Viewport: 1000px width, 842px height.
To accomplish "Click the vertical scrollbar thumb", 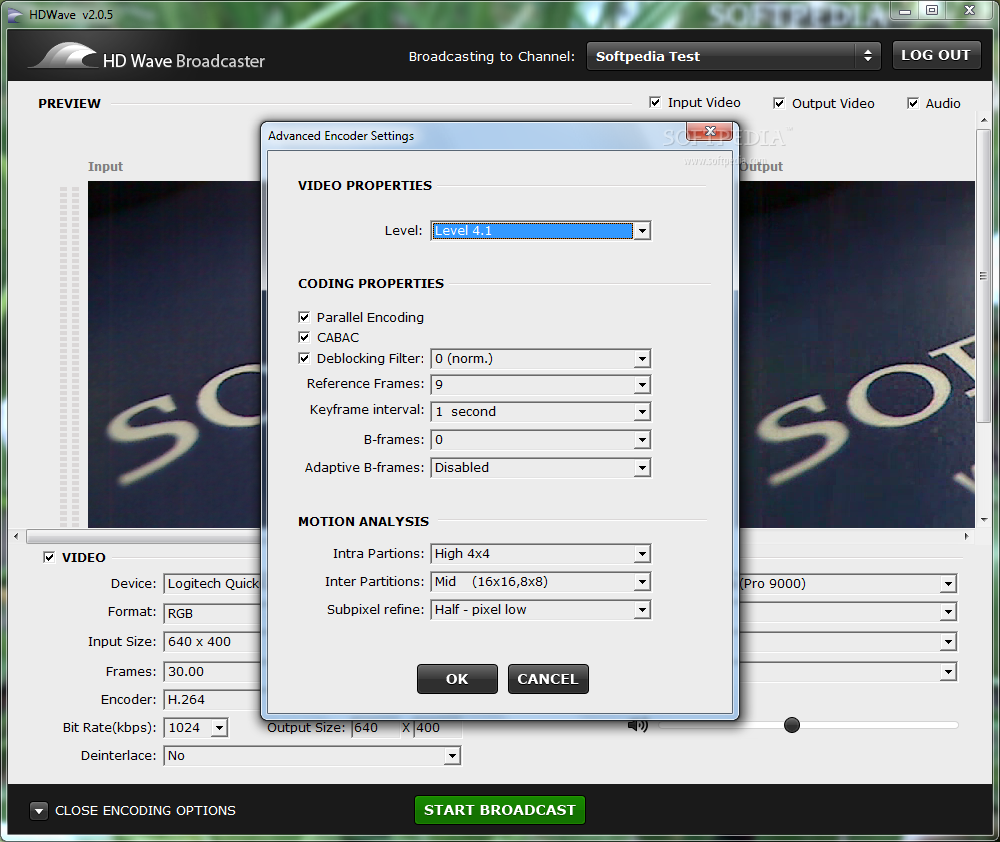I will point(983,276).
